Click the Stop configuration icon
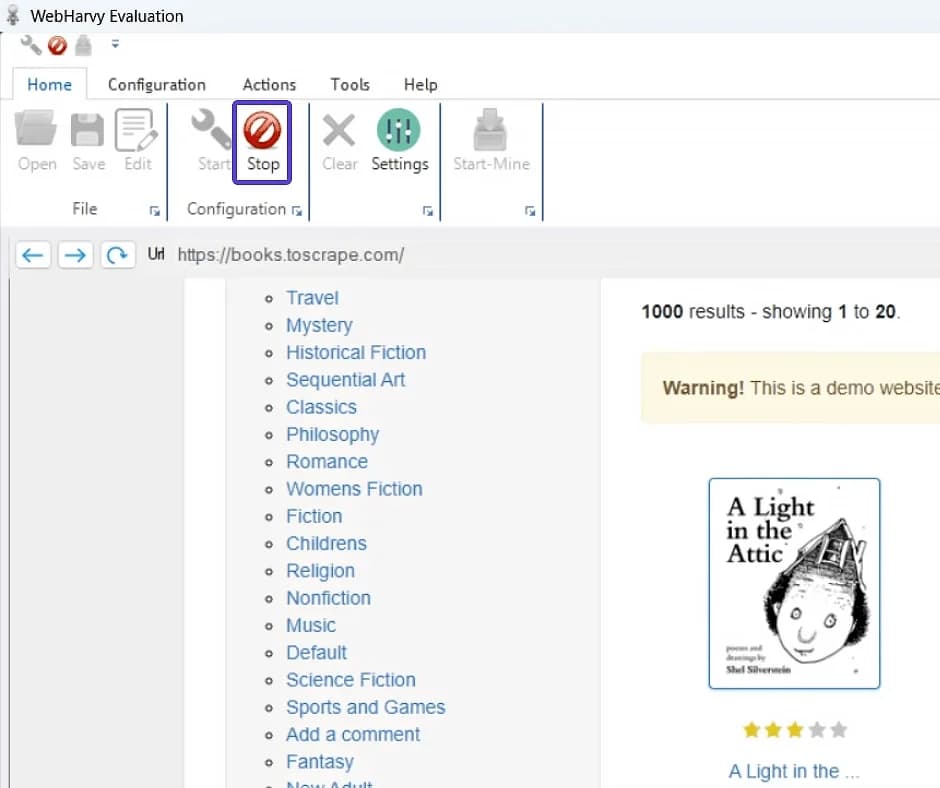 262,132
